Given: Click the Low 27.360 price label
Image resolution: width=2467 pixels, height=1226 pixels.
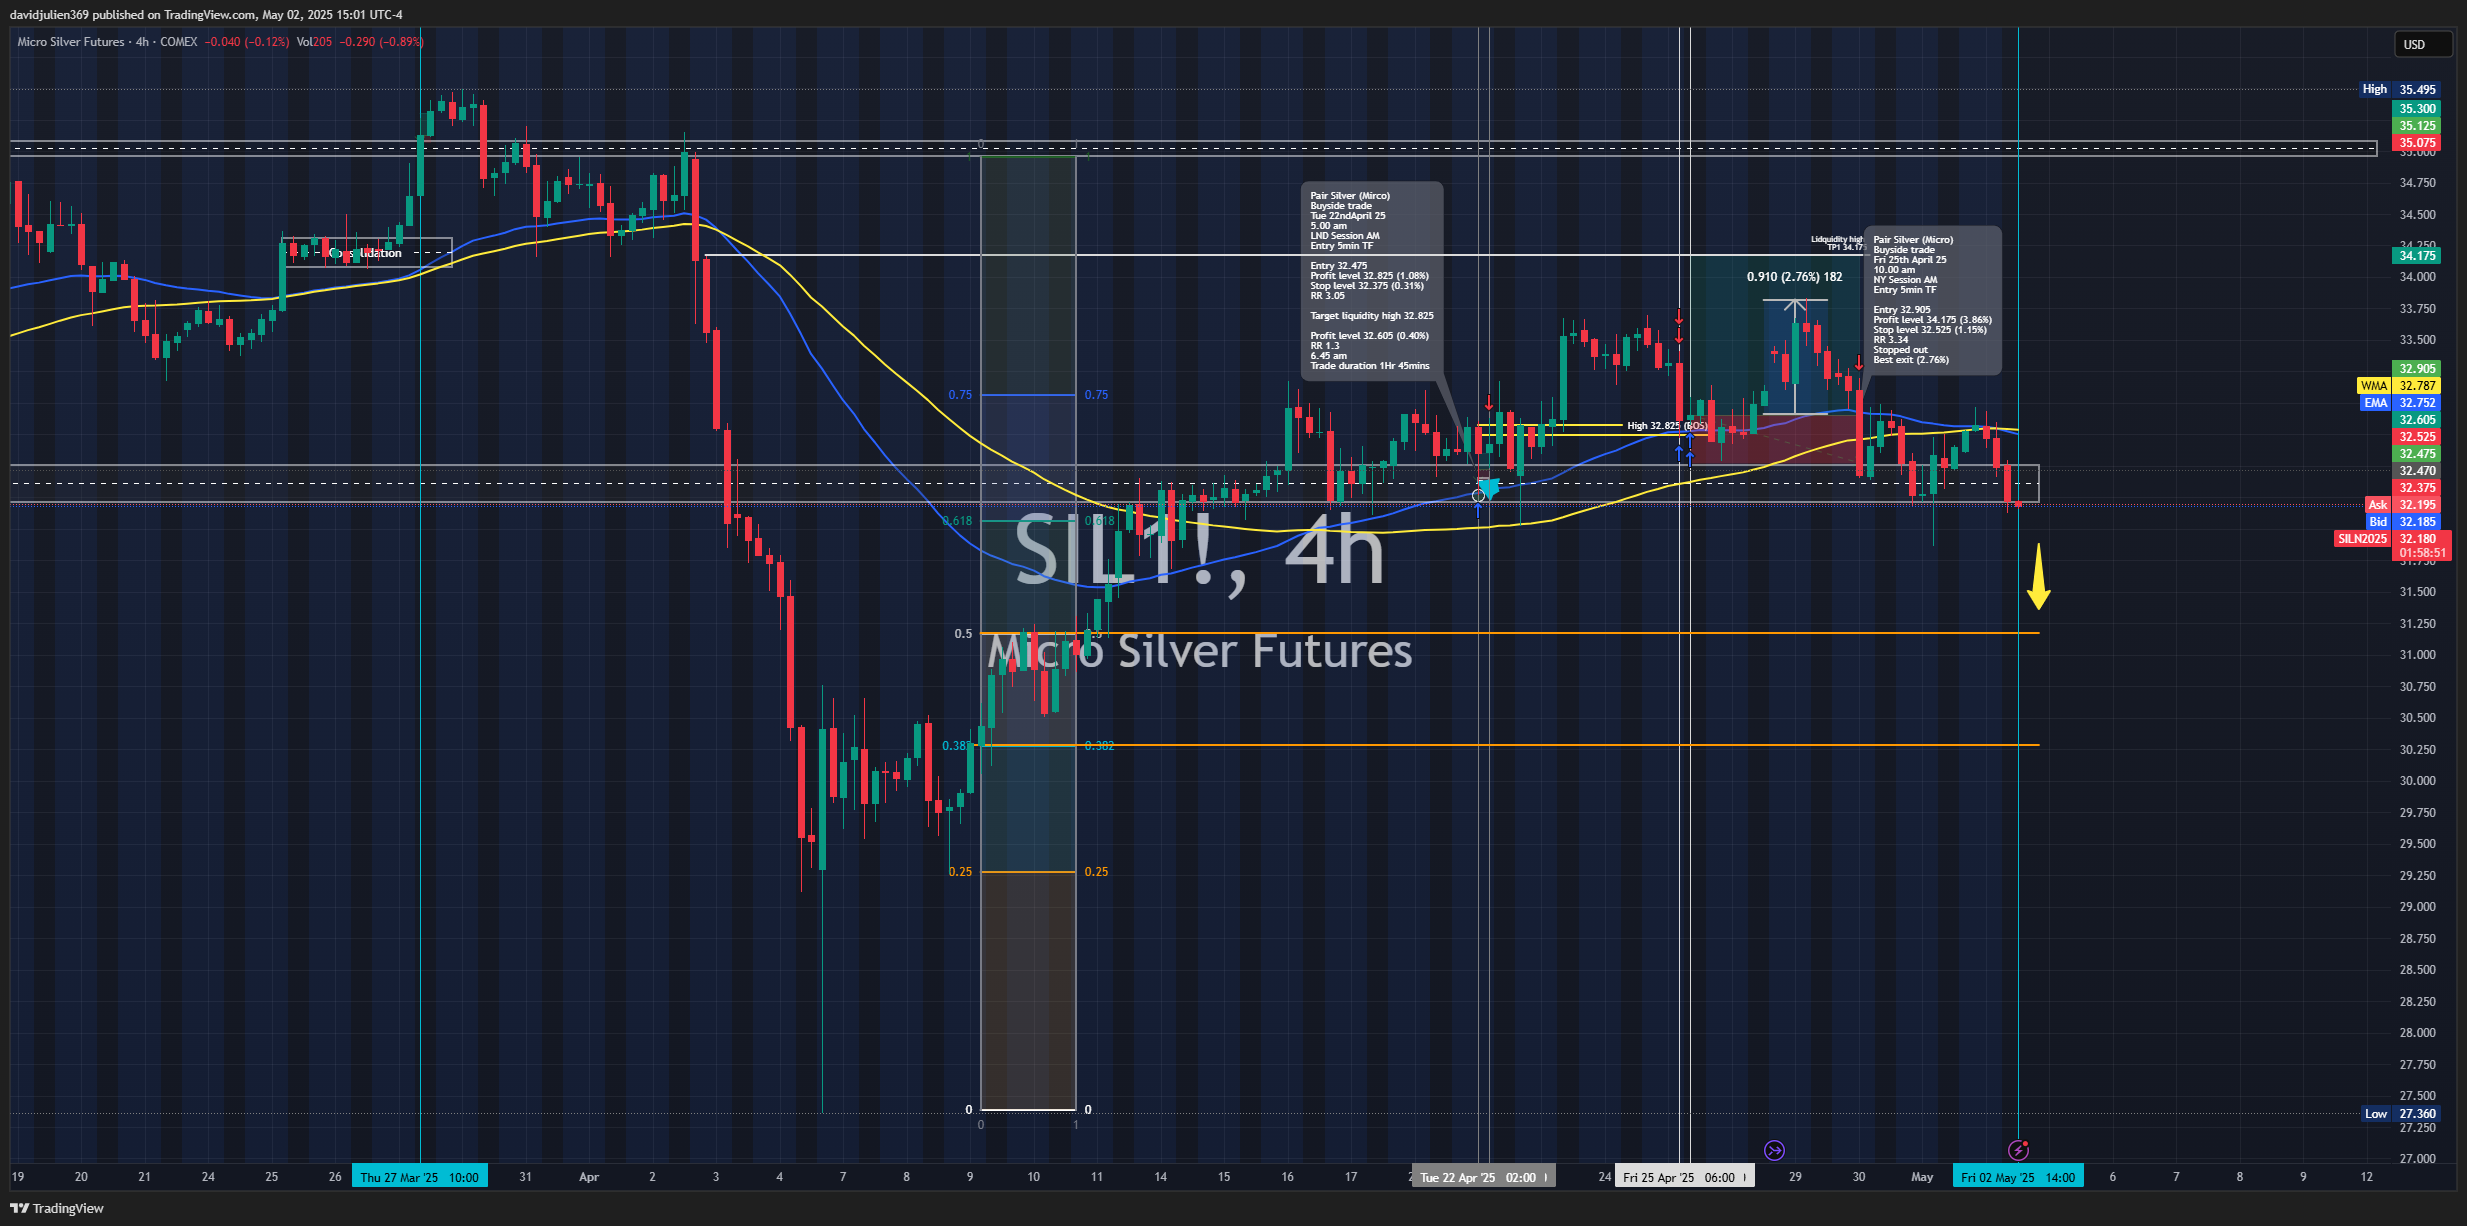Looking at the screenshot, I should [2401, 1113].
